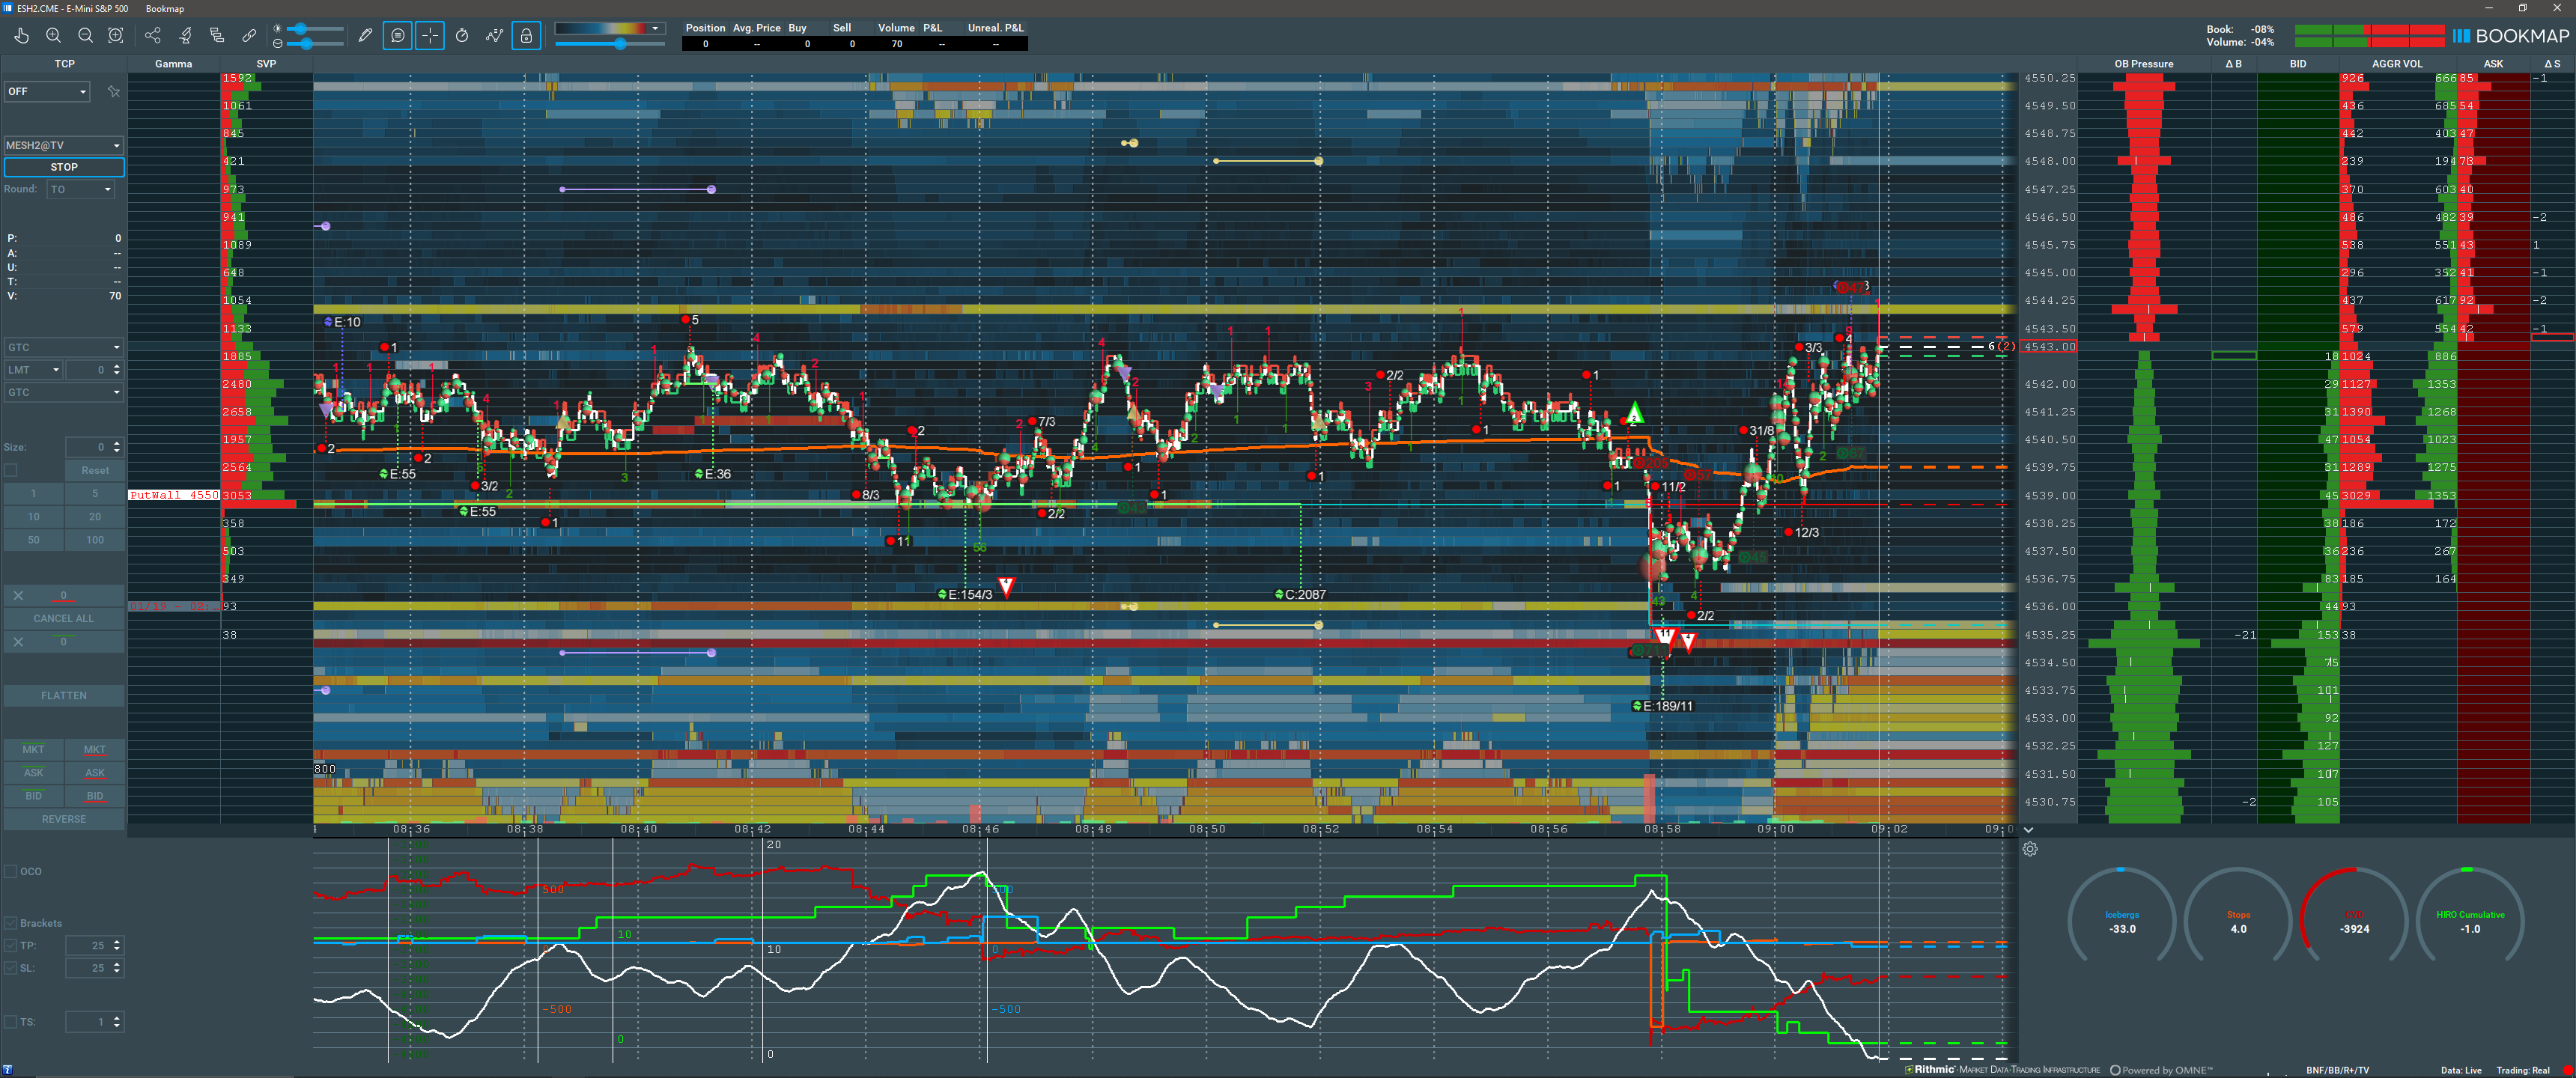The image size is (2576, 1078).
Task: Open the OFF dropdown under TCP
Action: 47,92
